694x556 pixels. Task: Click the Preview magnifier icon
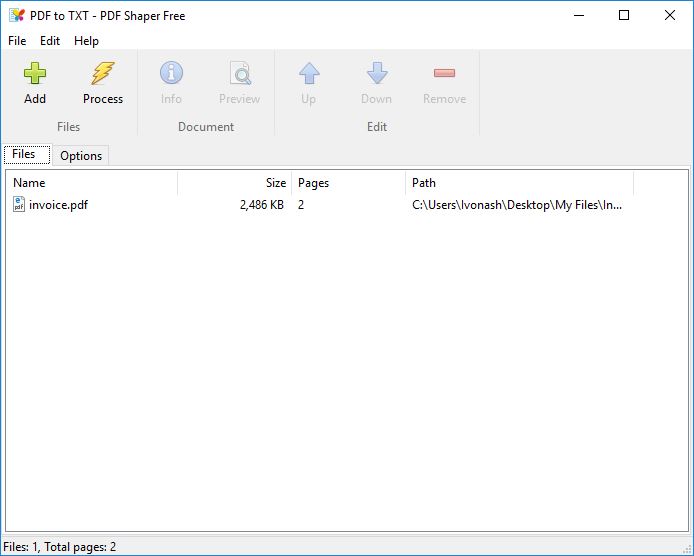pyautogui.click(x=239, y=73)
